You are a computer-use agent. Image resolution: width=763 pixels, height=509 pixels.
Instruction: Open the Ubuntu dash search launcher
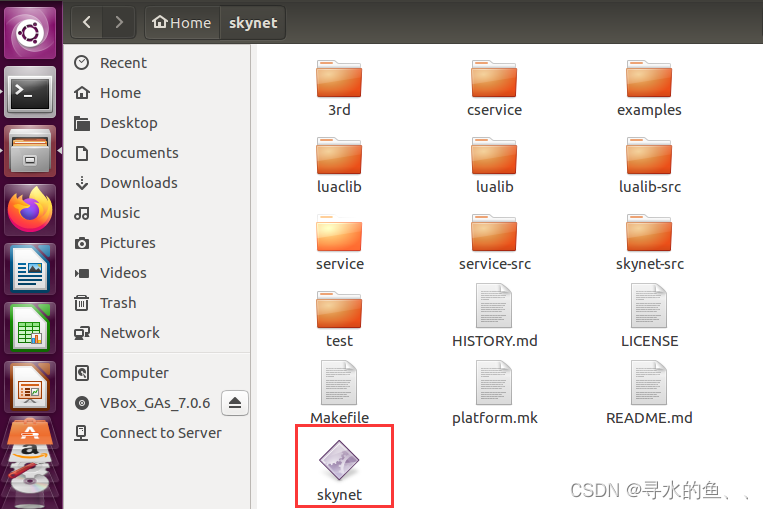pos(30,33)
